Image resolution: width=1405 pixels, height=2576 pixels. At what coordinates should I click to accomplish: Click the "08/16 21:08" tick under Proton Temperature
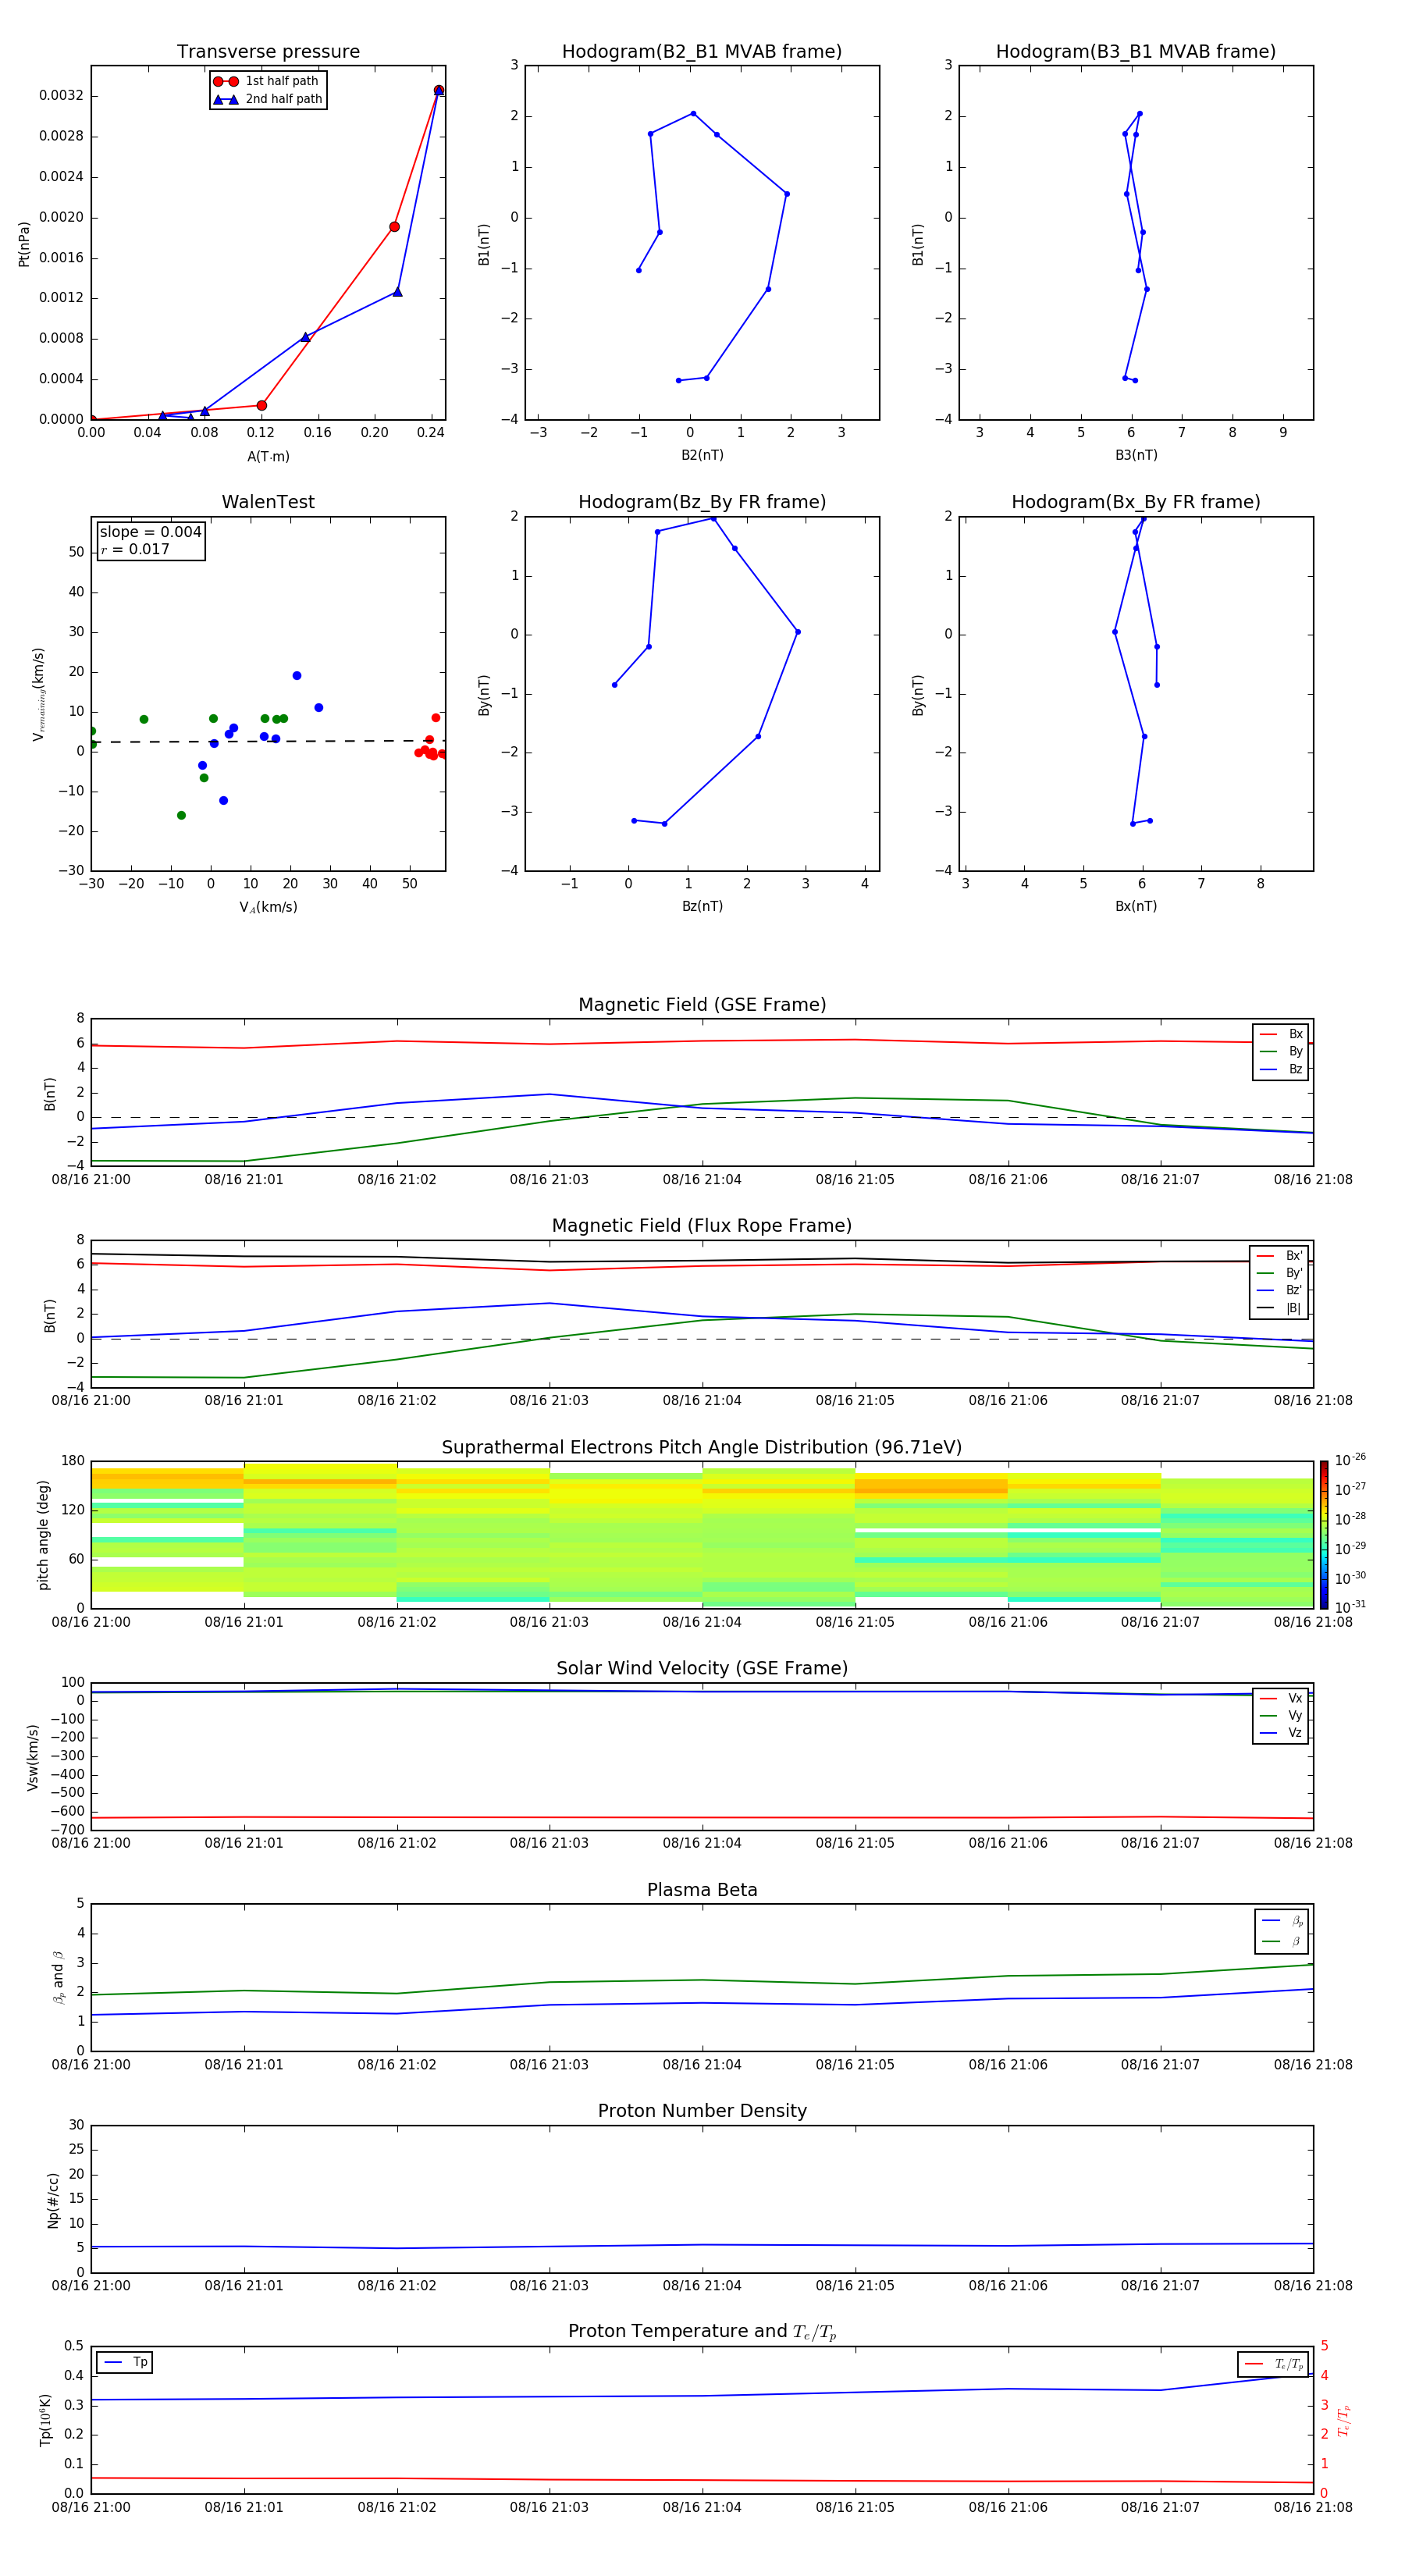coord(1313,2507)
